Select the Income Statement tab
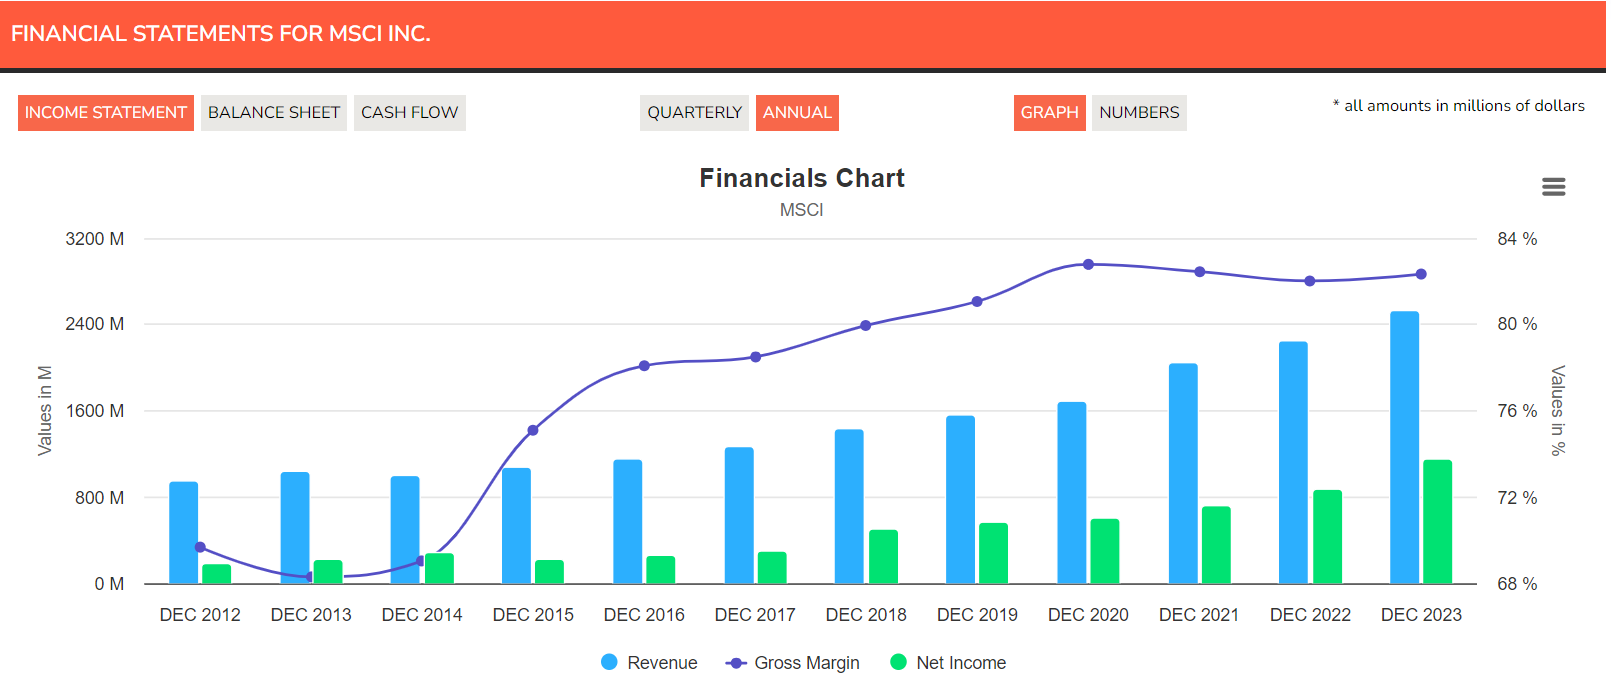Viewport: 1611px width, 680px height. click(x=106, y=113)
